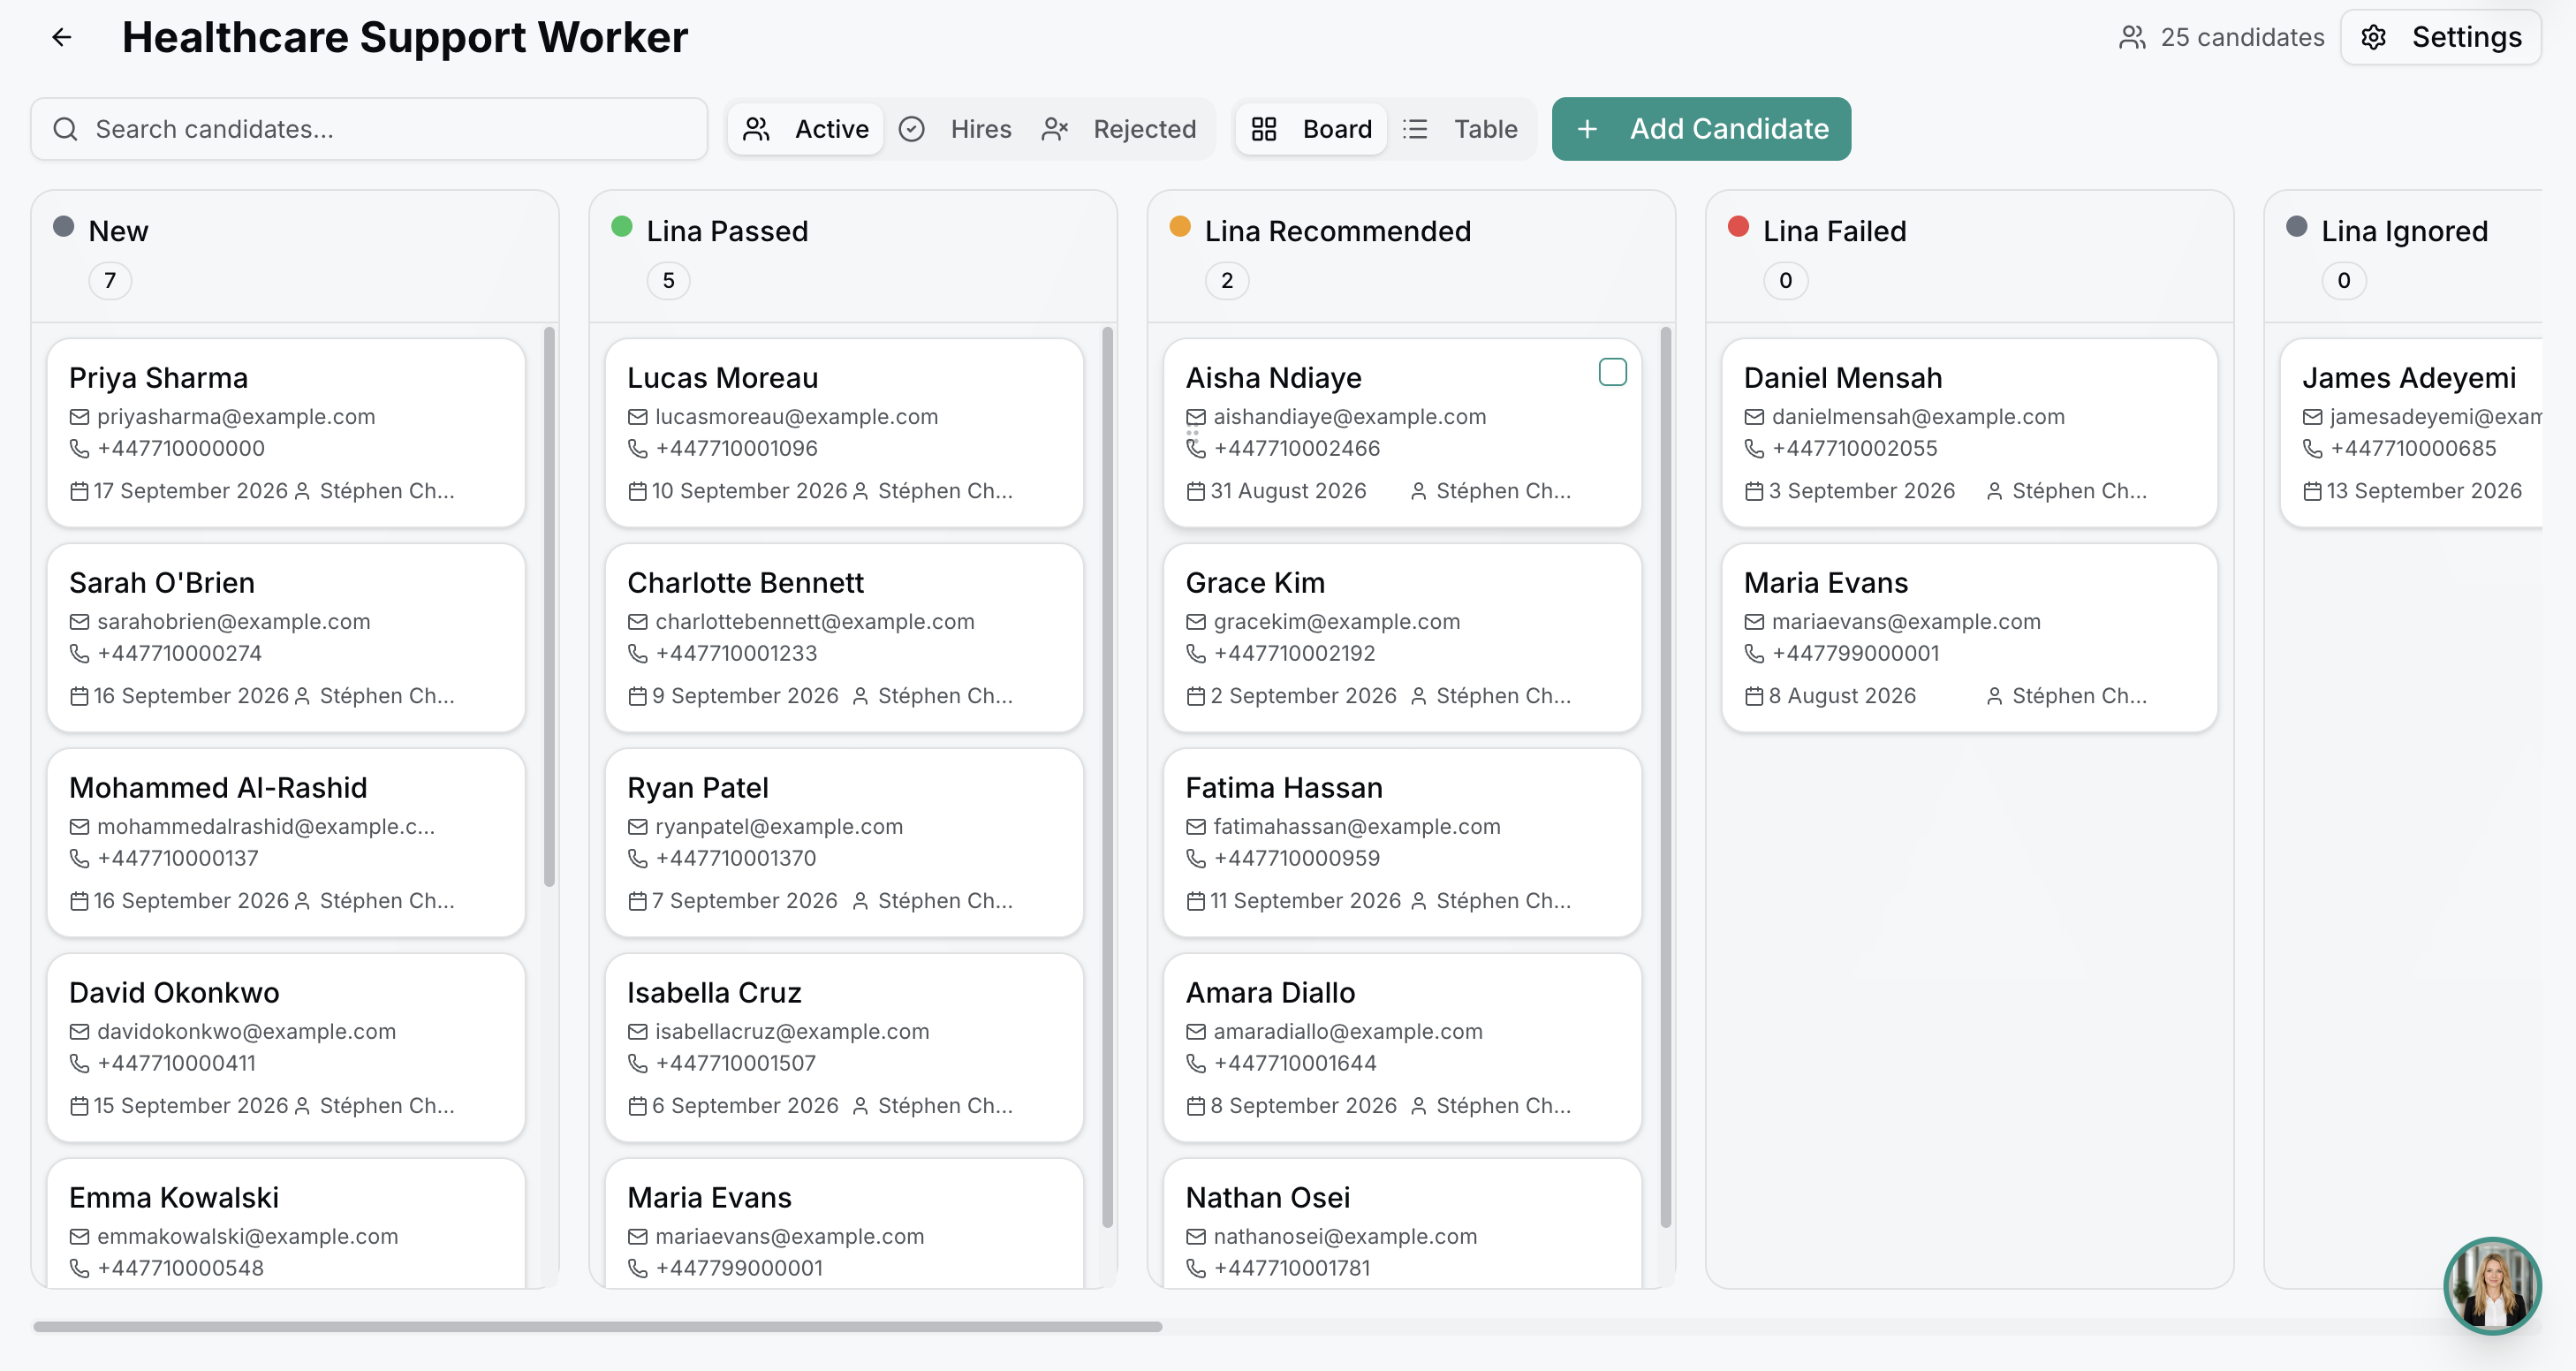Switch to the Active candidates tab
Image resolution: width=2576 pixels, height=1371 pixels.
(806, 129)
